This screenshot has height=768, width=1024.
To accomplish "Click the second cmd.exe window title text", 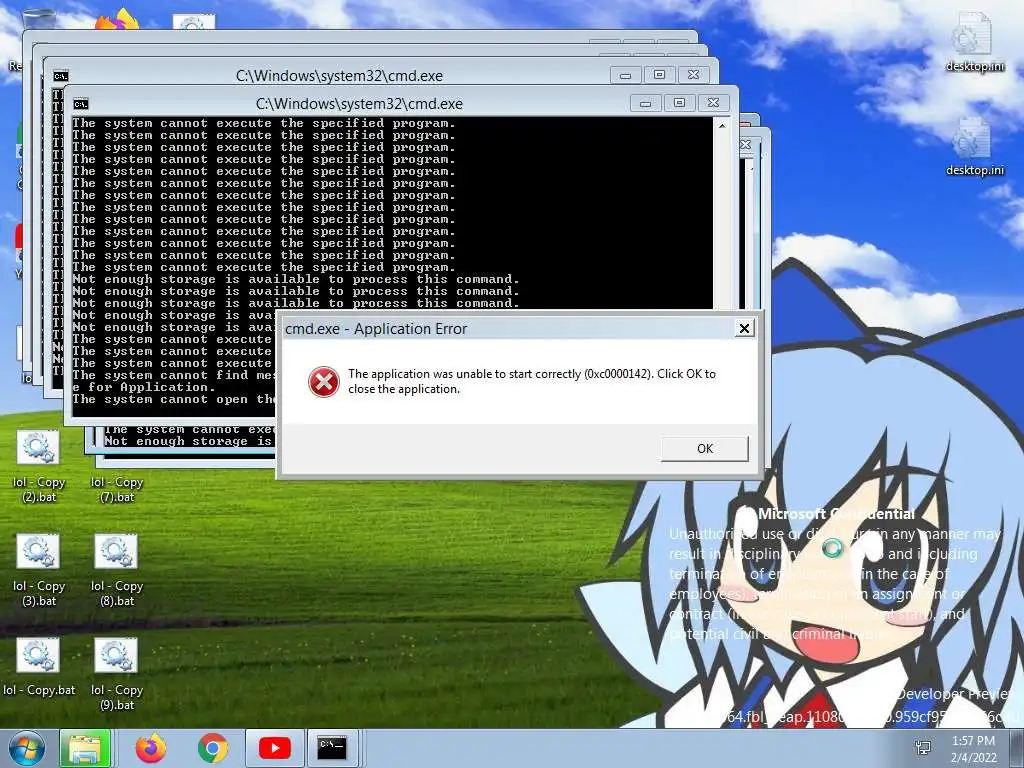I will 339,76.
